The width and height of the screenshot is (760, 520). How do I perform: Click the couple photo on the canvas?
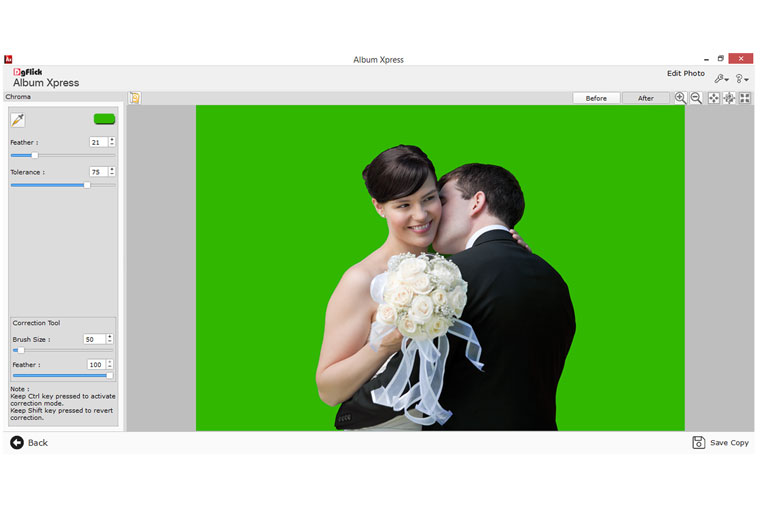(440, 268)
